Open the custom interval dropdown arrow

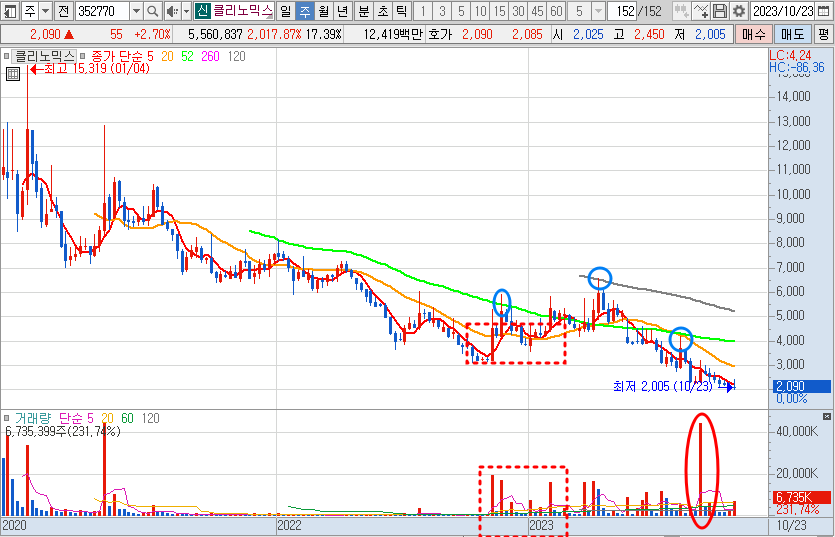[599, 11]
